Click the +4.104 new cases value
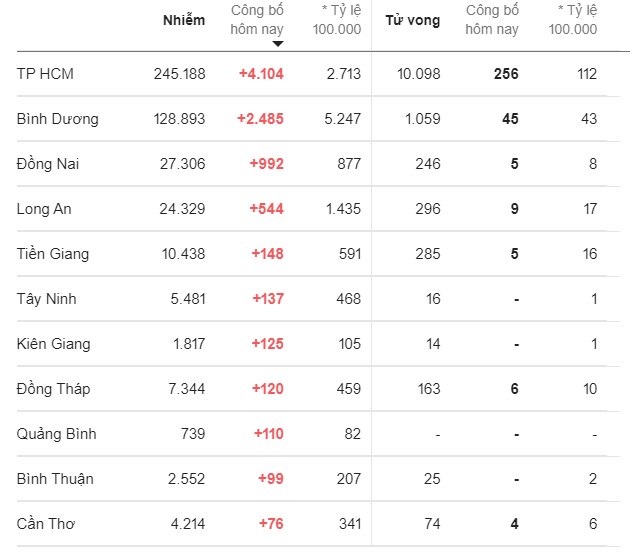 pyautogui.click(x=261, y=74)
